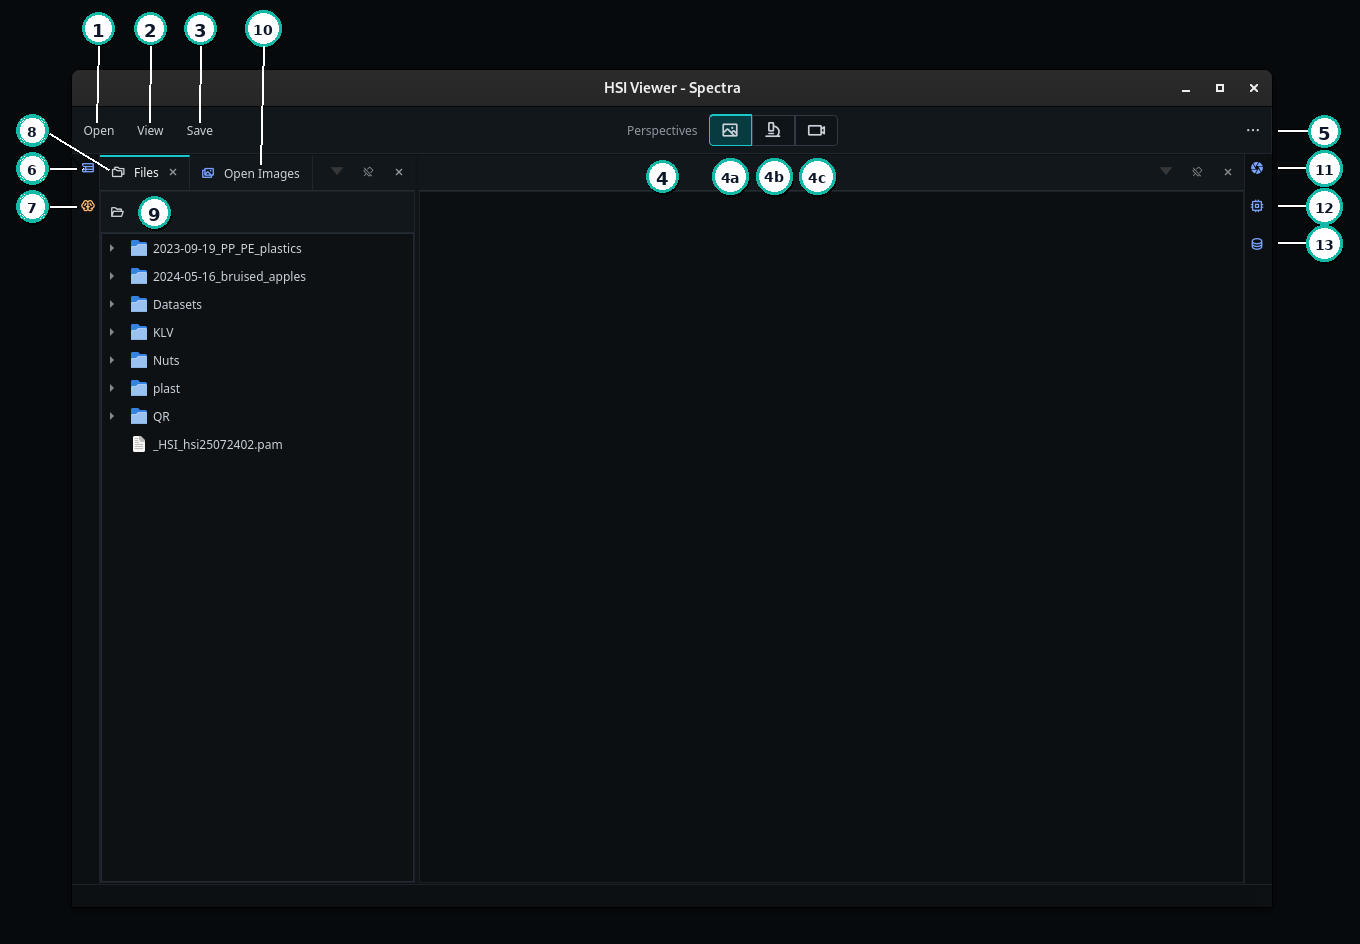The width and height of the screenshot is (1360, 944).
Task: Switch to the microscope perspective button
Action: coord(773,130)
